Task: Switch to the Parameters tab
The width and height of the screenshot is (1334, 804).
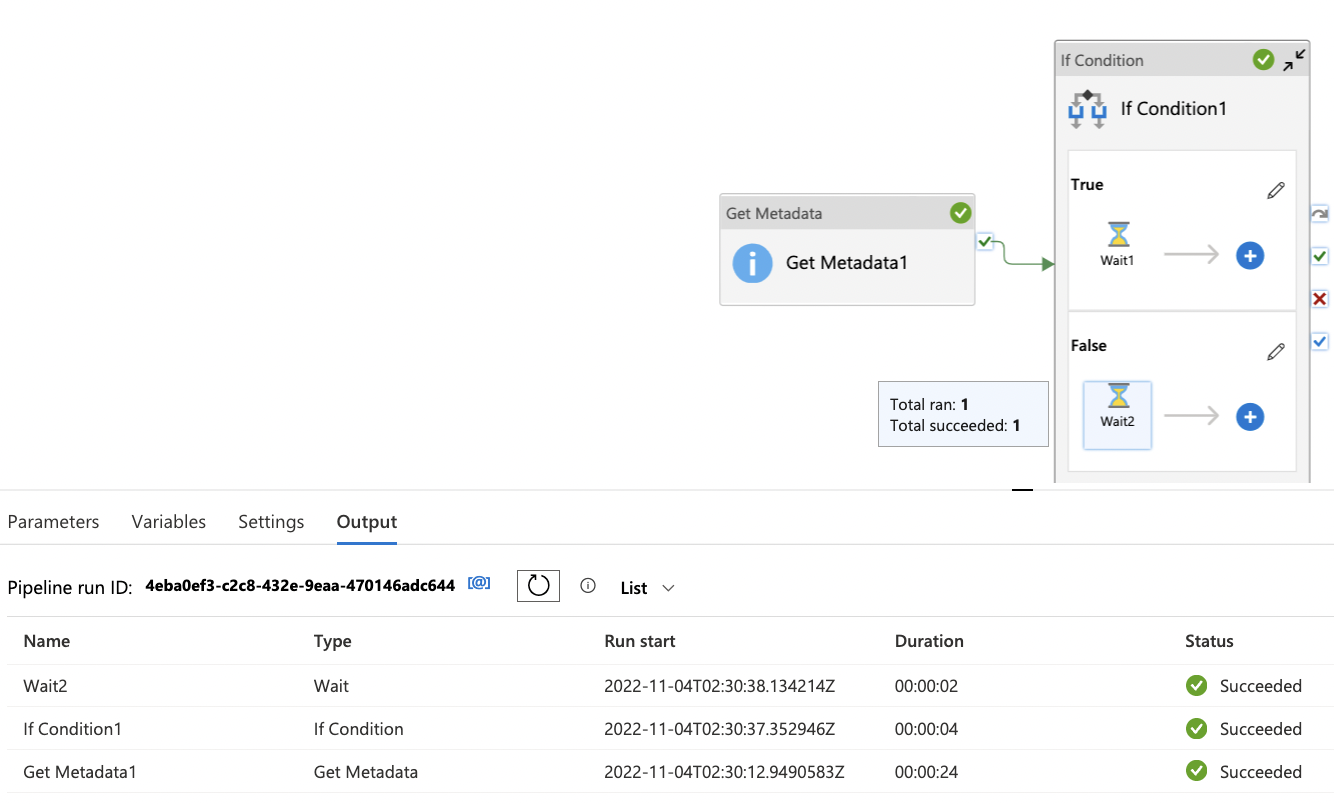Action: click(53, 522)
